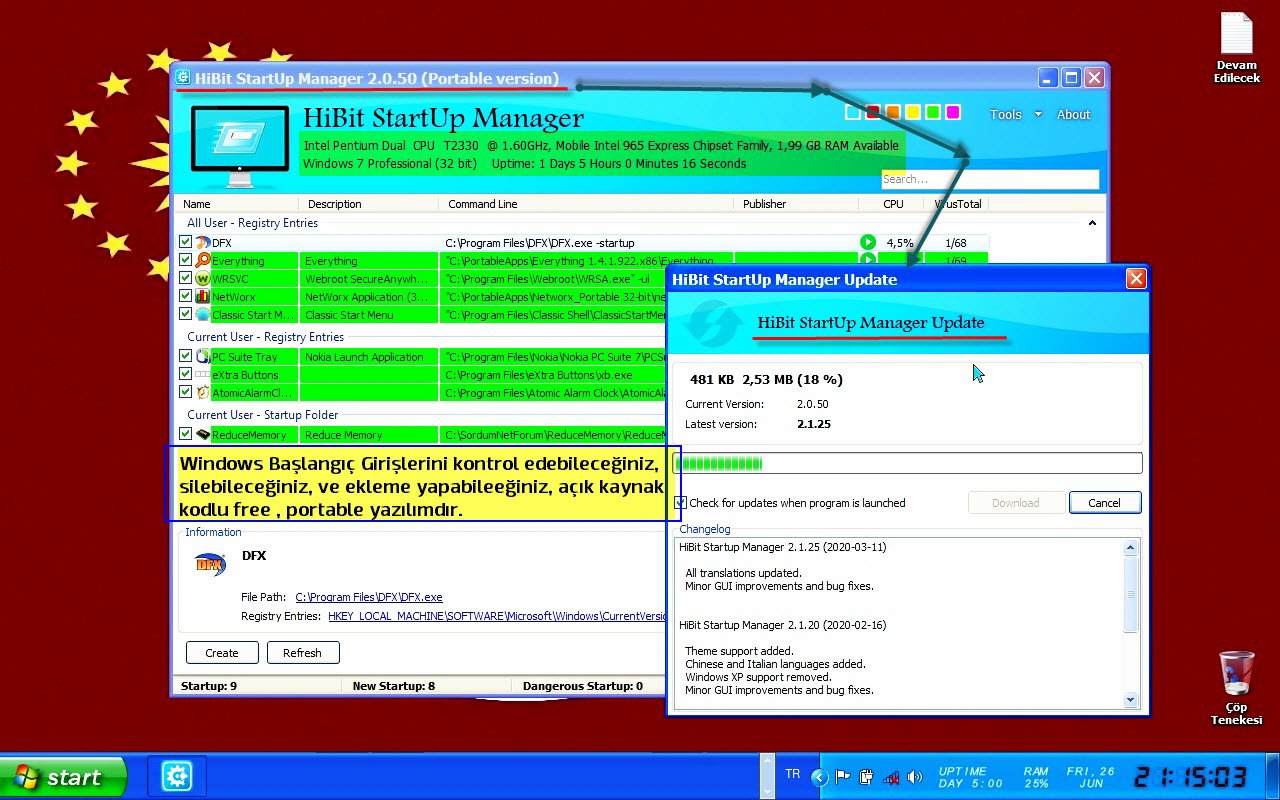Viewport: 1280px width, 800px height.
Task: Pick the yellow theme color swatch
Action: (x=913, y=113)
